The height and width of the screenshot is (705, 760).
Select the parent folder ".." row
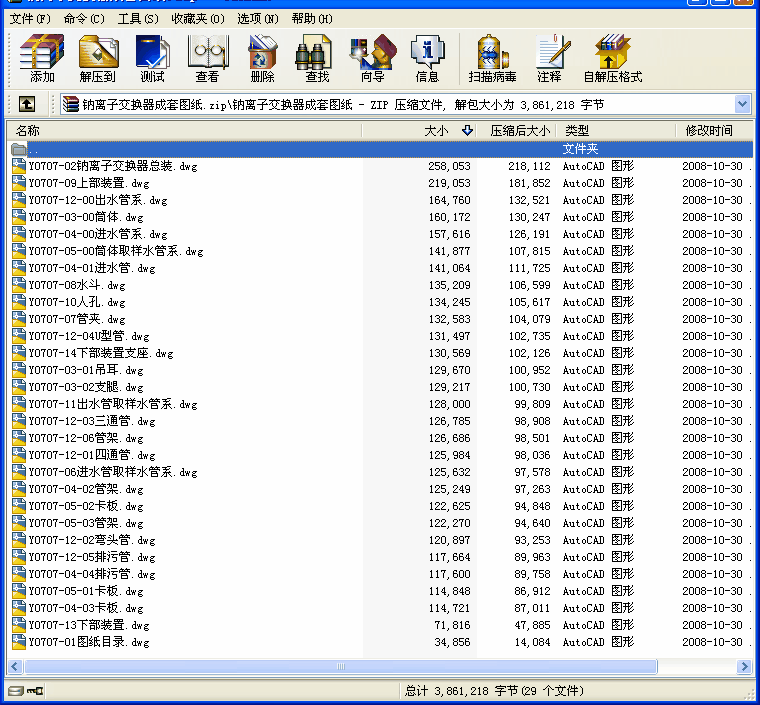(x=34, y=149)
